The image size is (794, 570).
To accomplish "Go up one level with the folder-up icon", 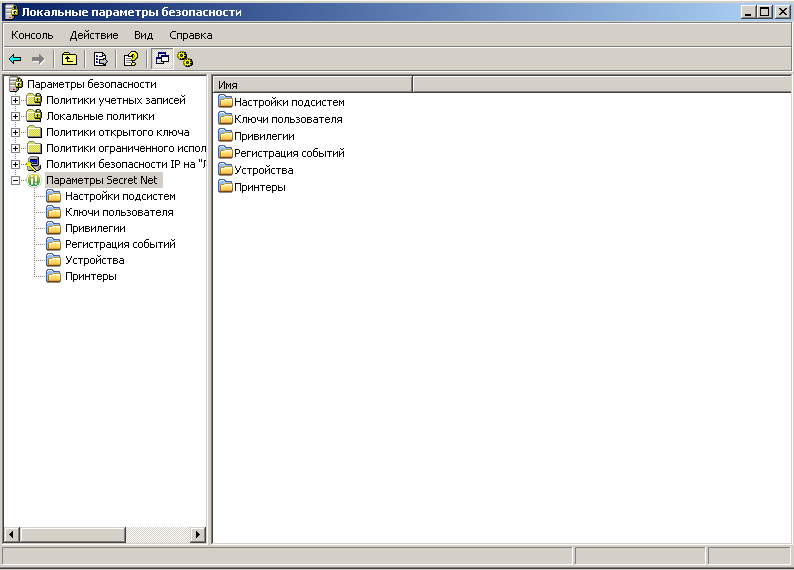I will (x=69, y=59).
